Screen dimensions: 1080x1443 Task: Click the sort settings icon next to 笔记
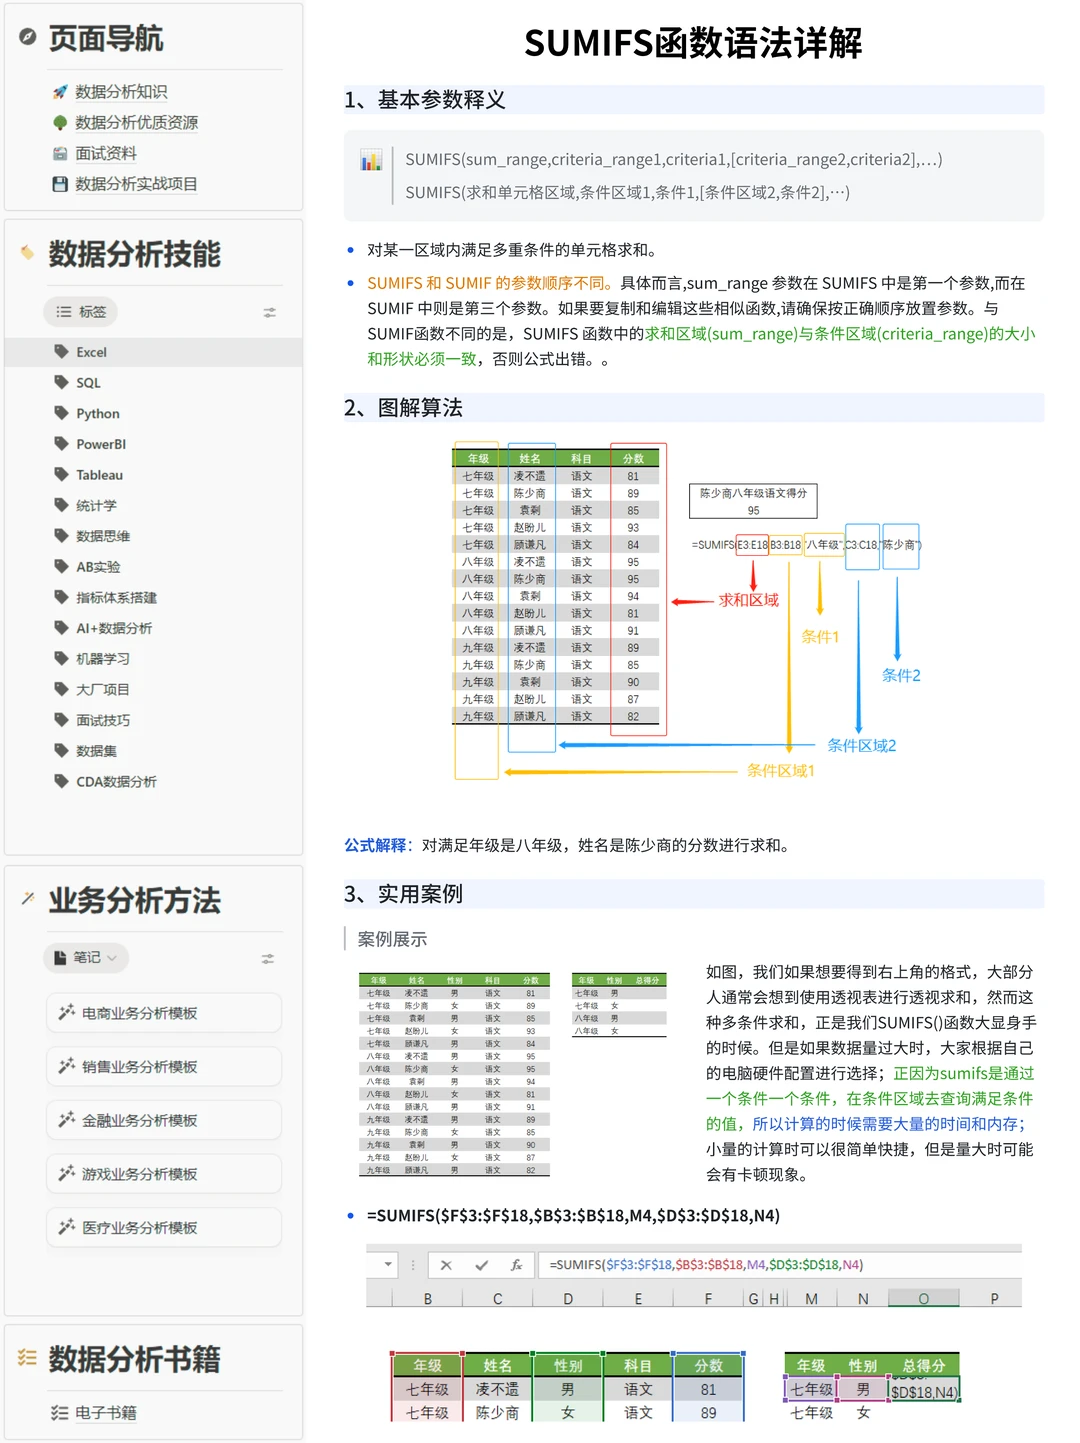pyautogui.click(x=269, y=958)
